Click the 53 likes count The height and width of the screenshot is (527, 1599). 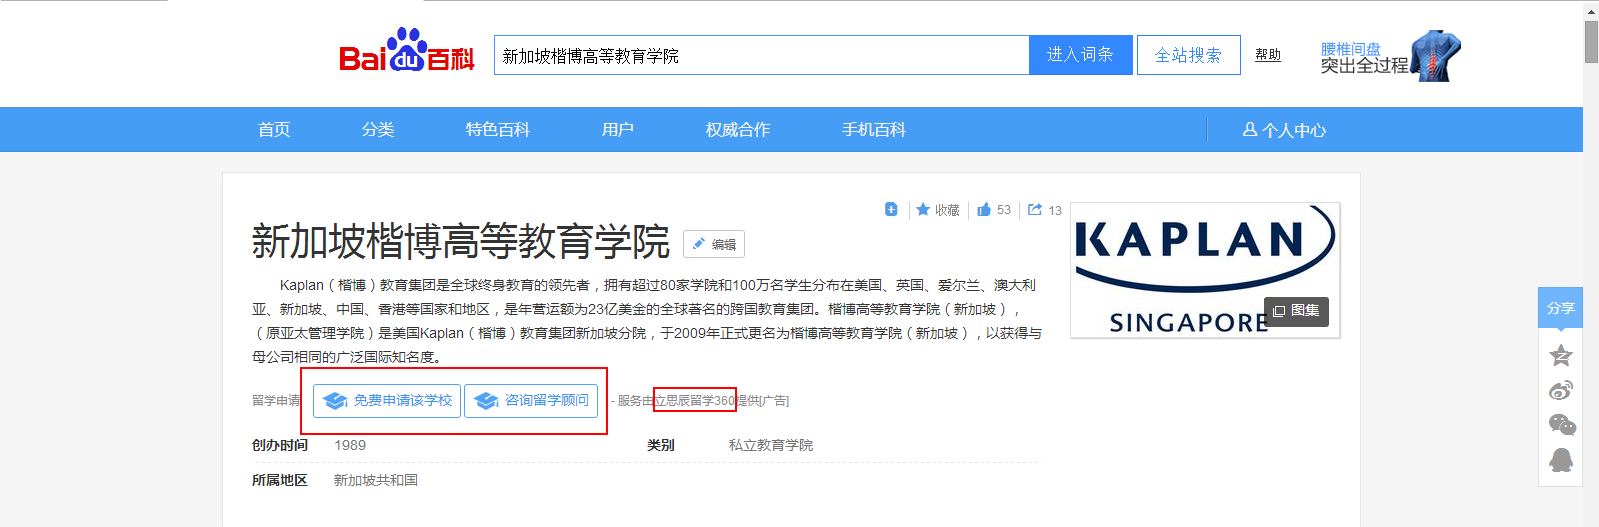1004,210
